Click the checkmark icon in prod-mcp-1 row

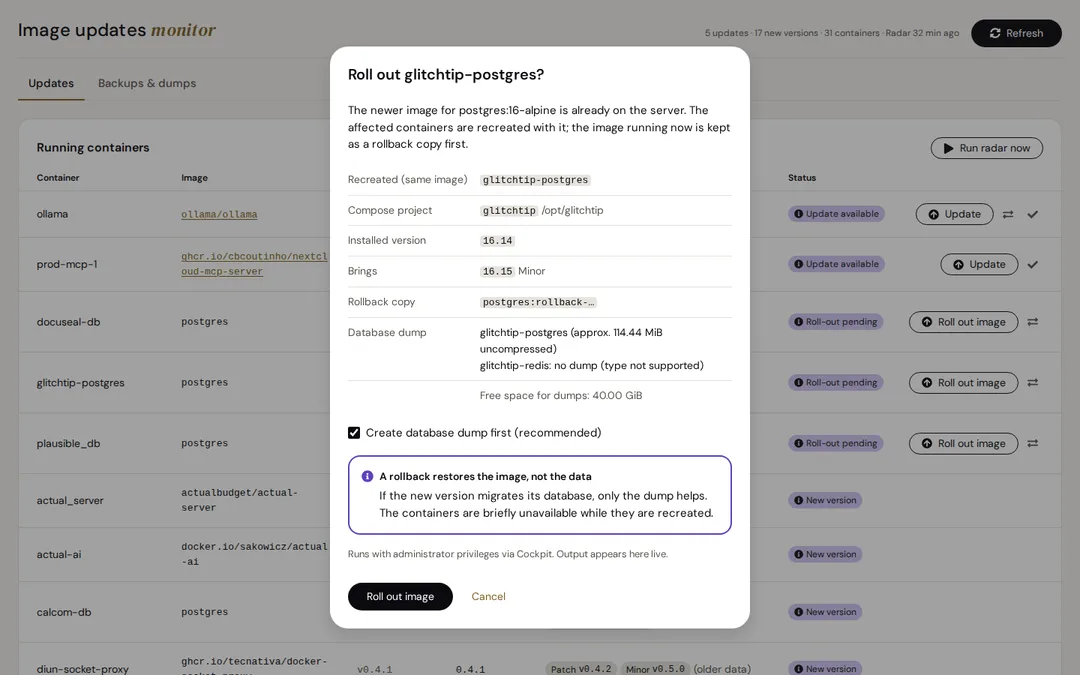point(1032,264)
